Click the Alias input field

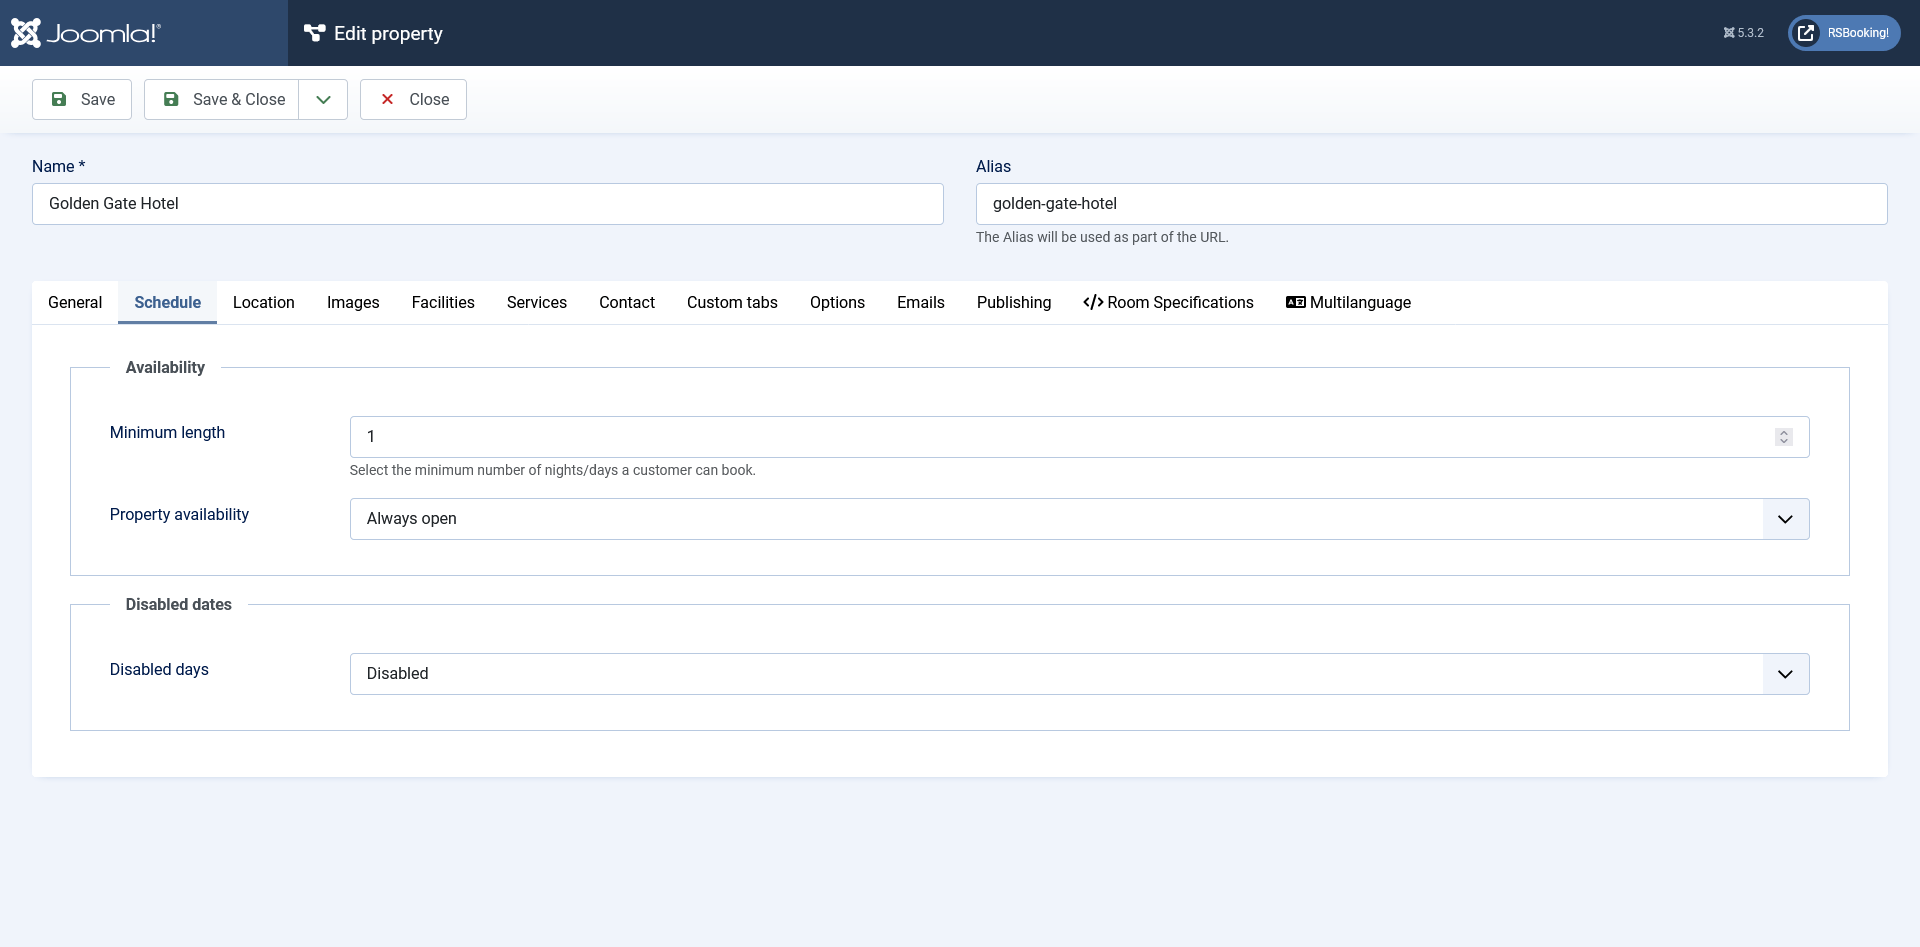click(1432, 204)
